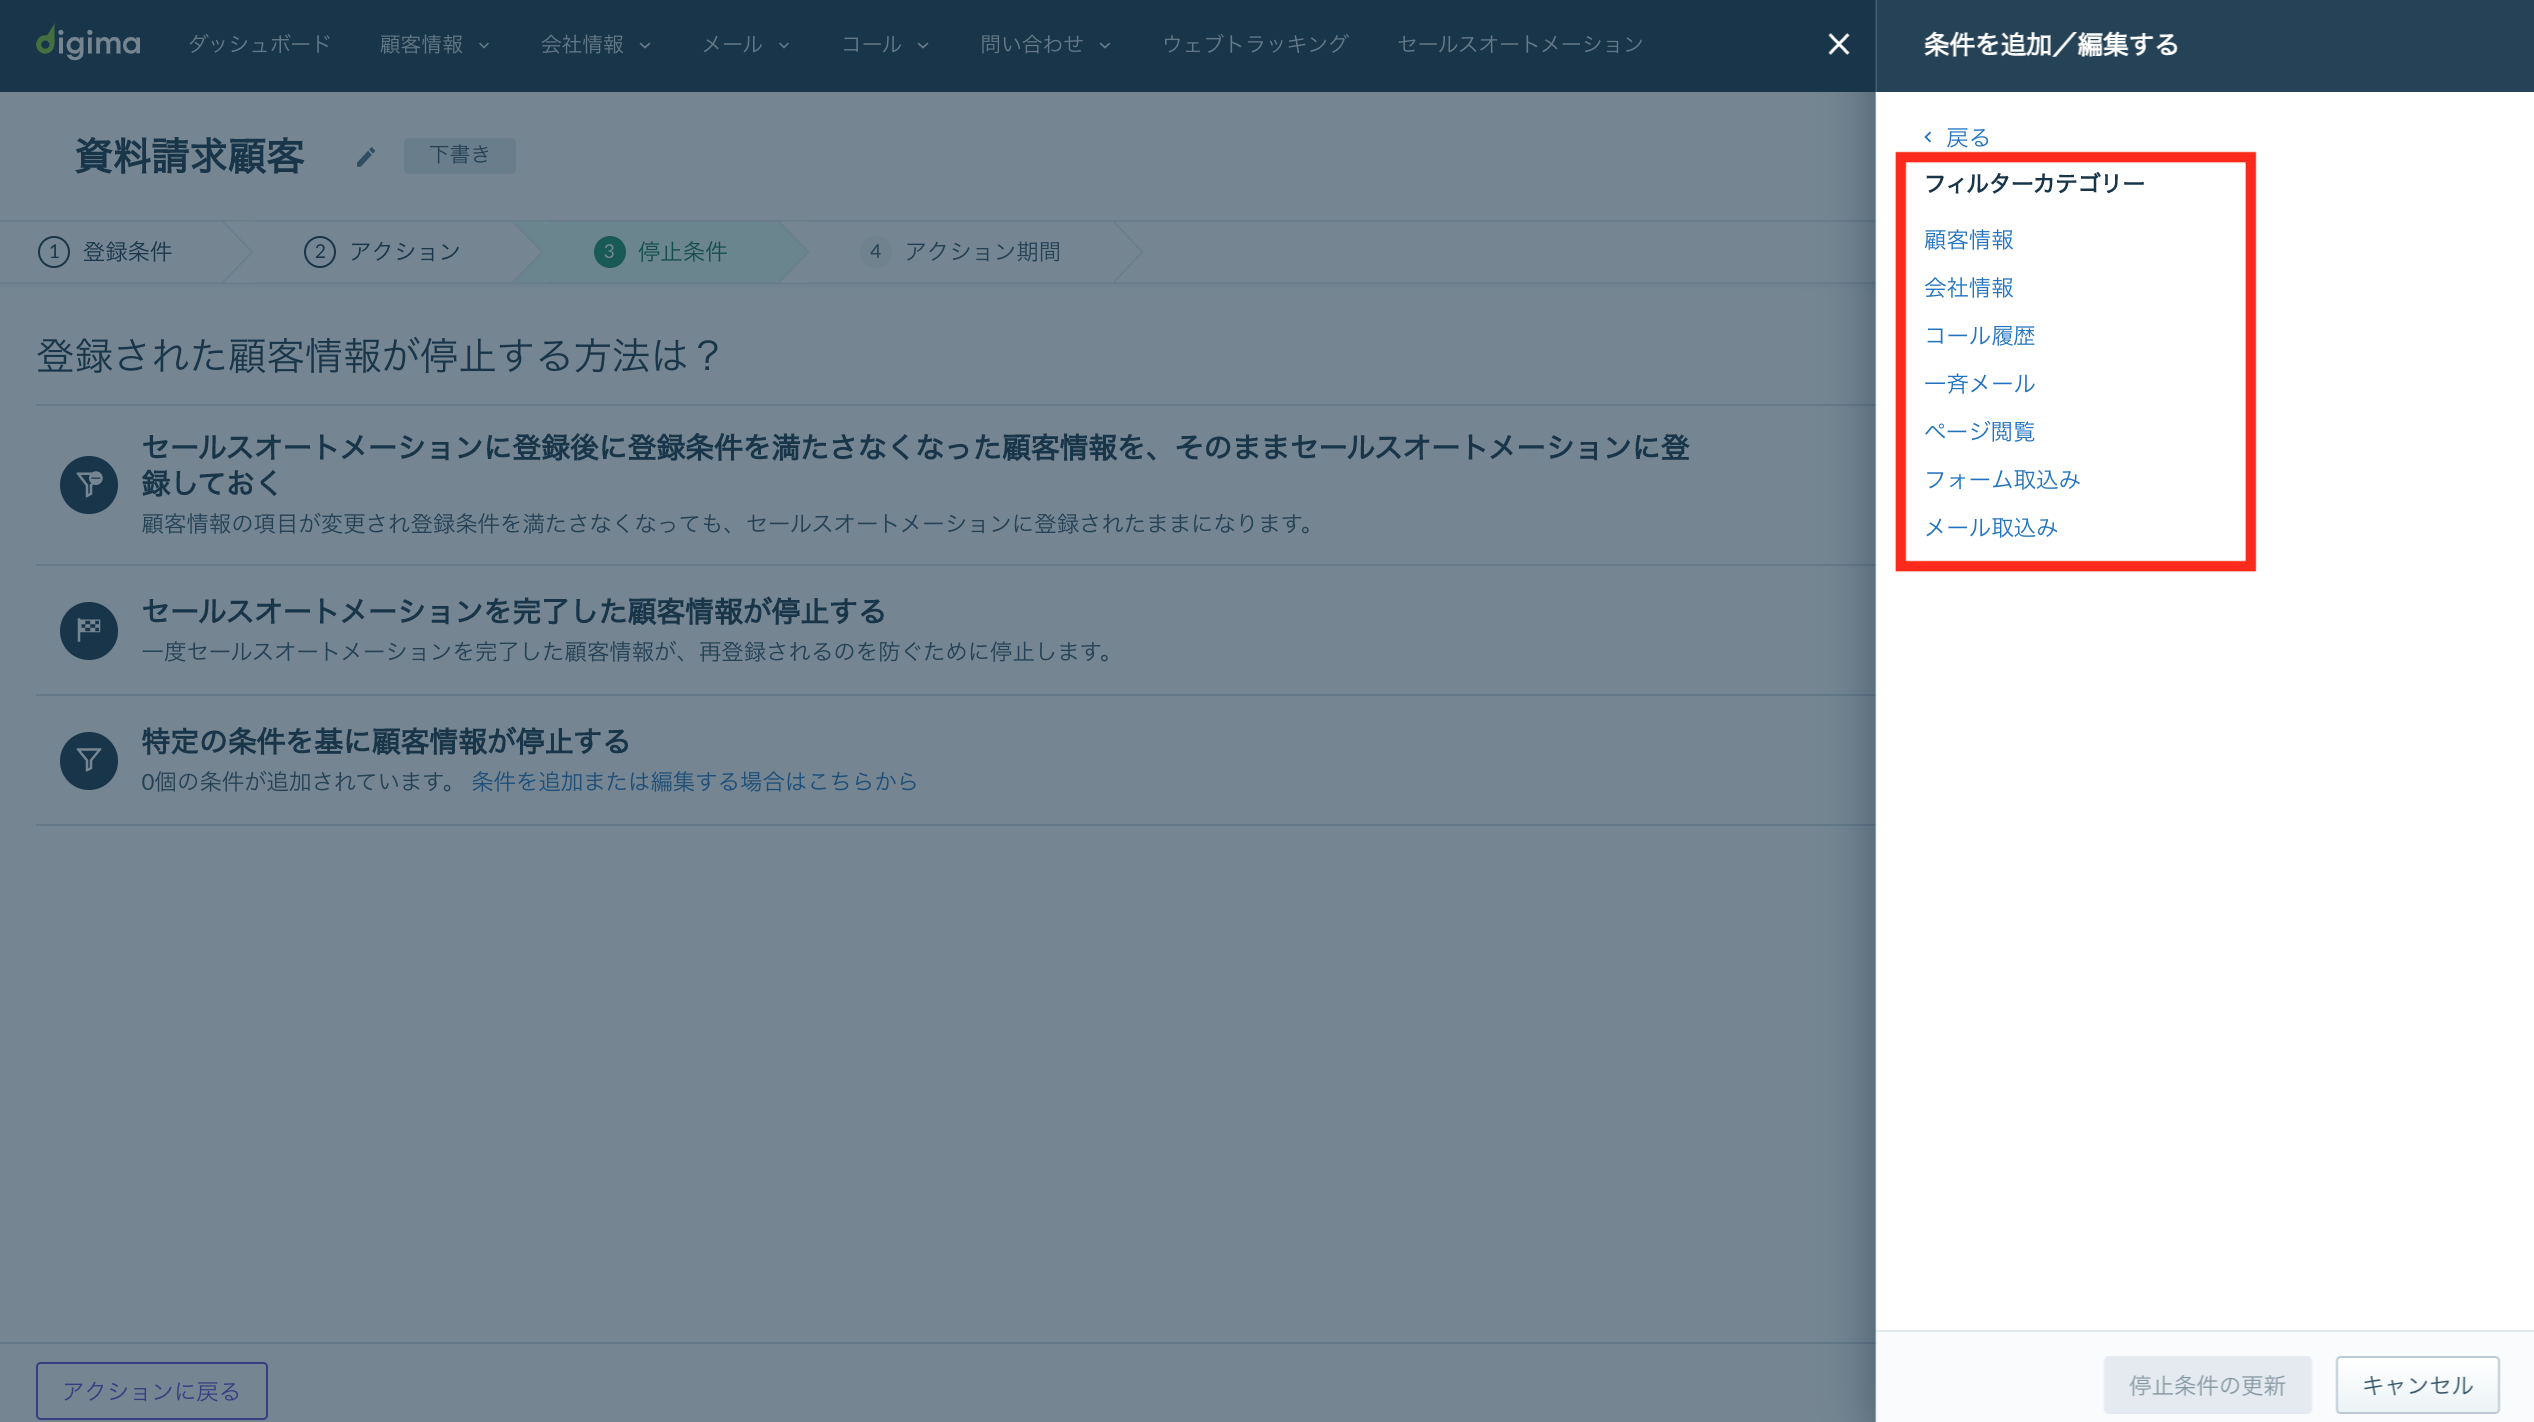Click the digima logo

click(x=88, y=43)
